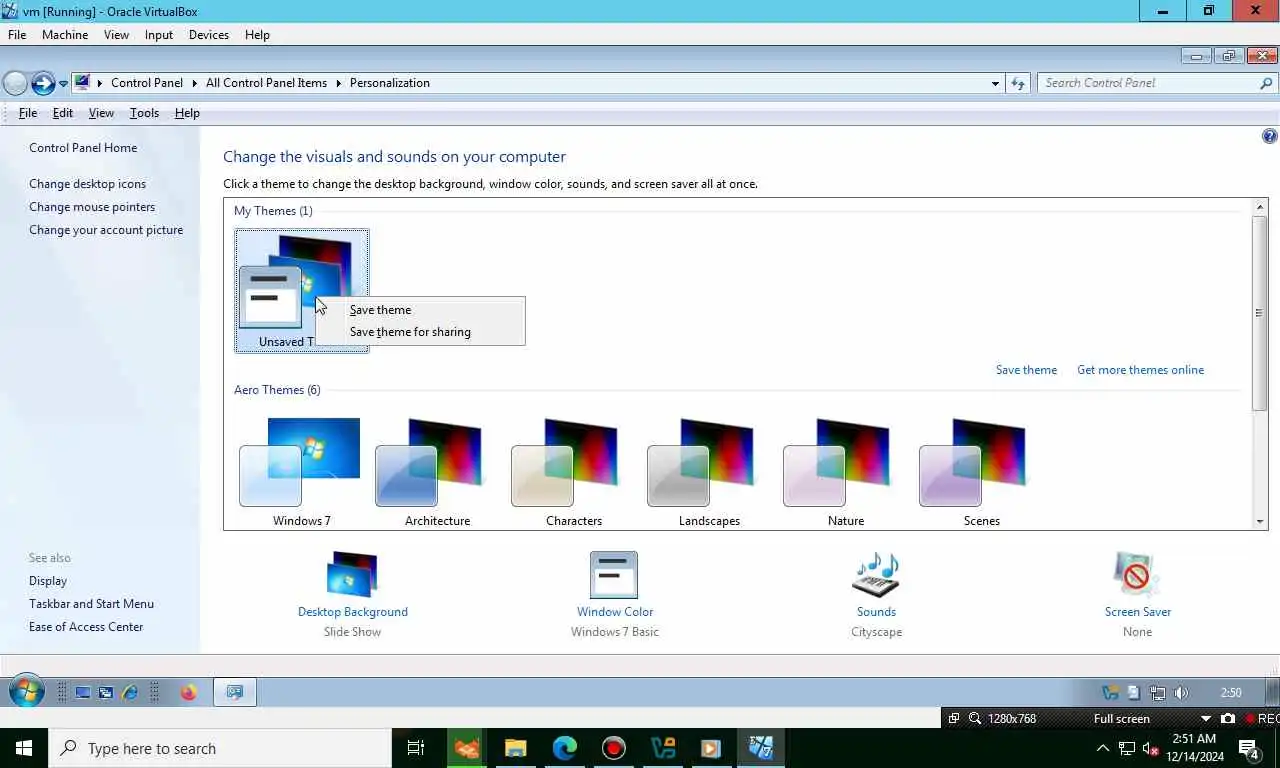Click the search magnifier in Control Panel search
This screenshot has width=1280, height=768.
click(x=1266, y=83)
